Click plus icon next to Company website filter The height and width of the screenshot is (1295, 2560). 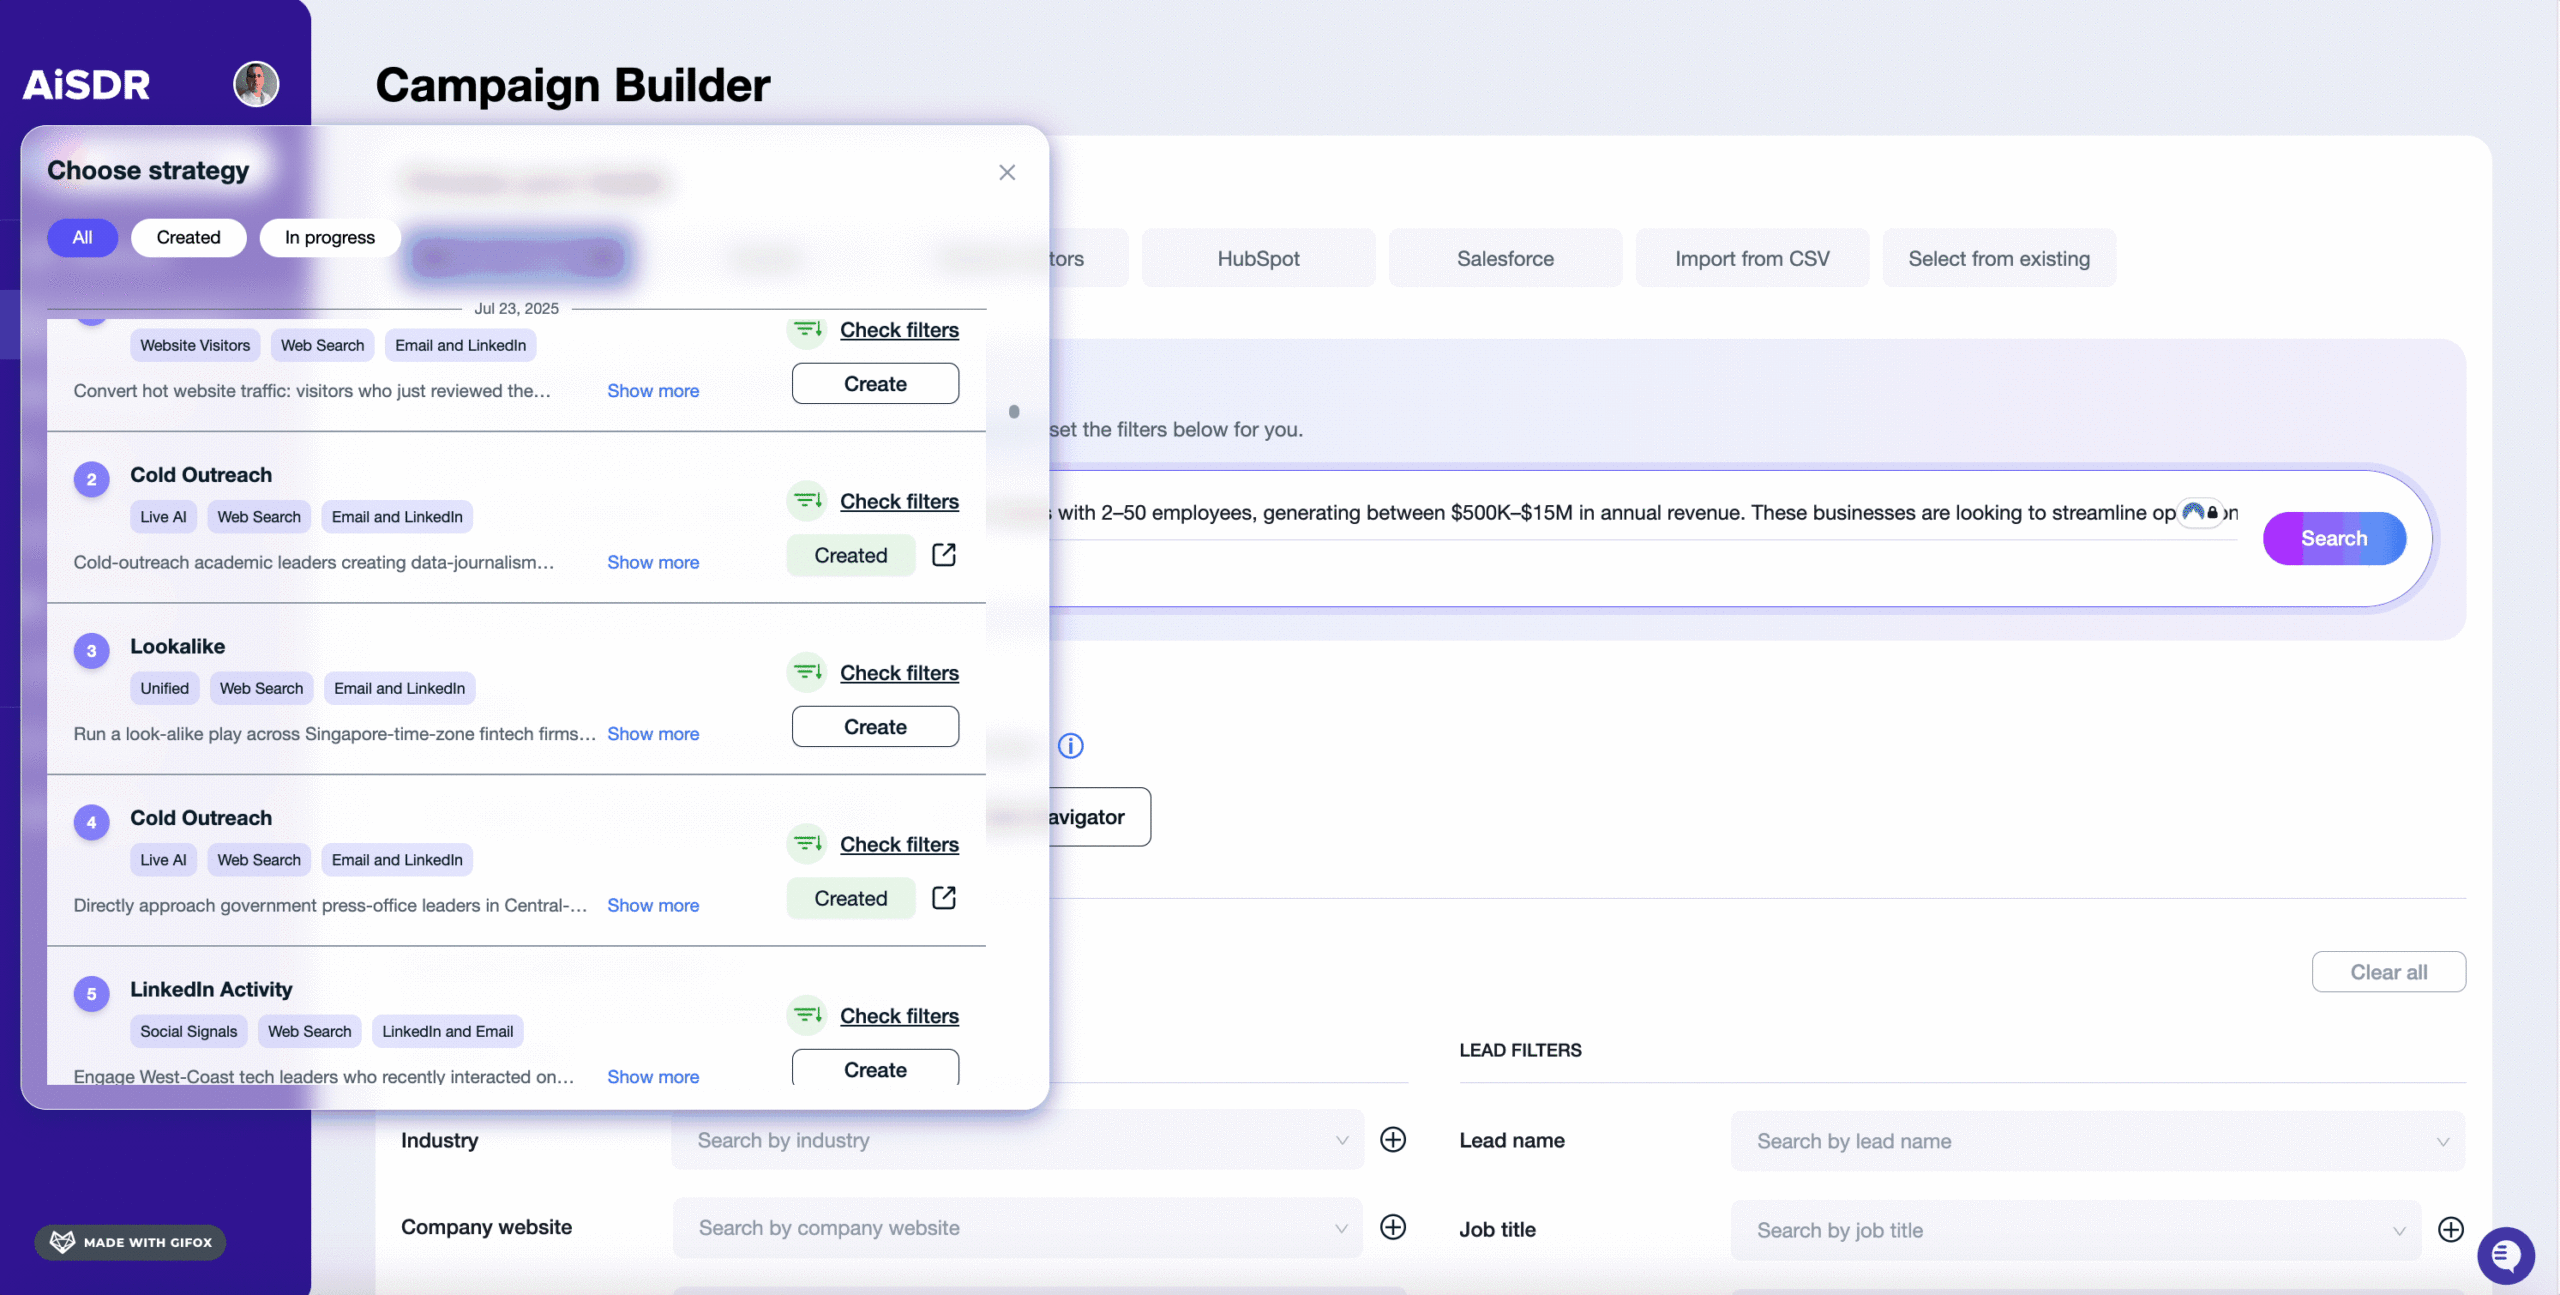[1393, 1227]
